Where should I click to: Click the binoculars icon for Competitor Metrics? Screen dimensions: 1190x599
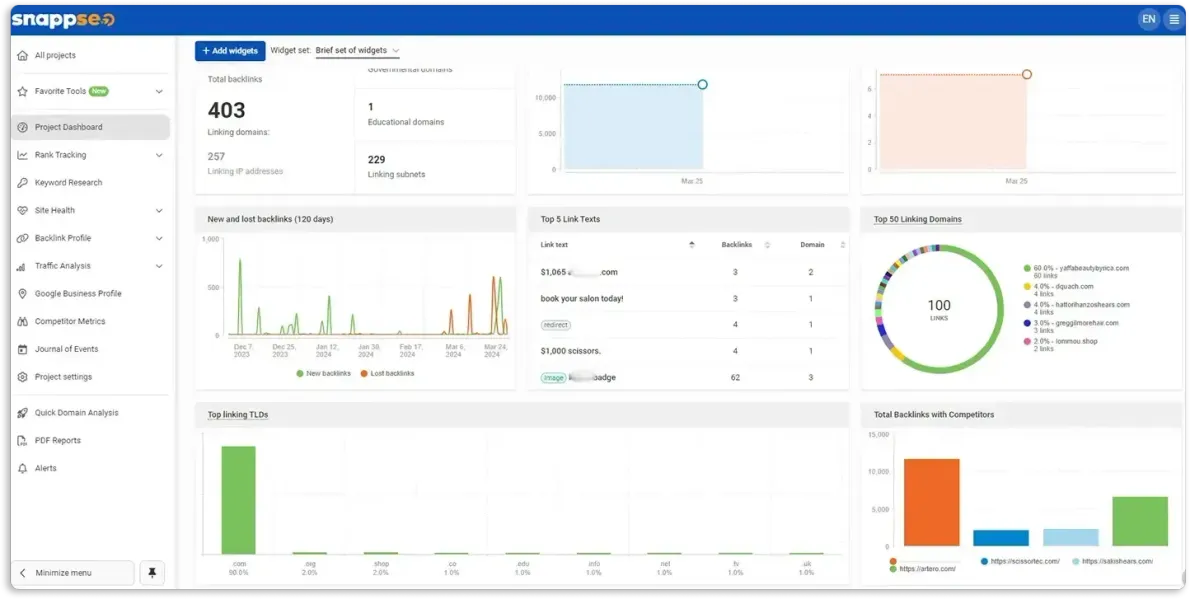22,321
